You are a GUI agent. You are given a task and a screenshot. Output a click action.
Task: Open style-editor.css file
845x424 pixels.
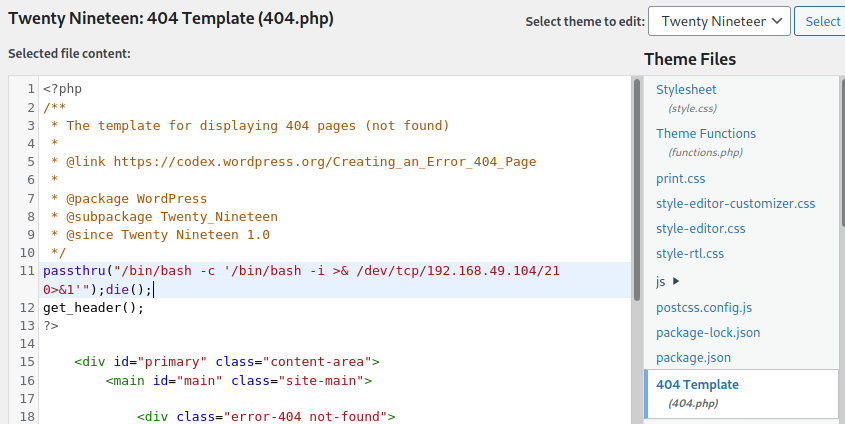click(x=701, y=228)
